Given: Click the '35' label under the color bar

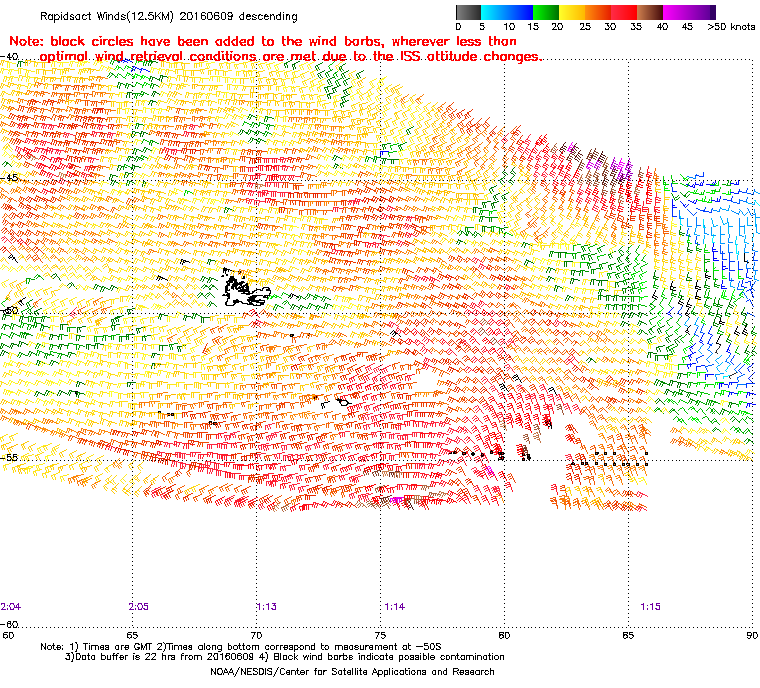Looking at the screenshot, I should point(636,27).
